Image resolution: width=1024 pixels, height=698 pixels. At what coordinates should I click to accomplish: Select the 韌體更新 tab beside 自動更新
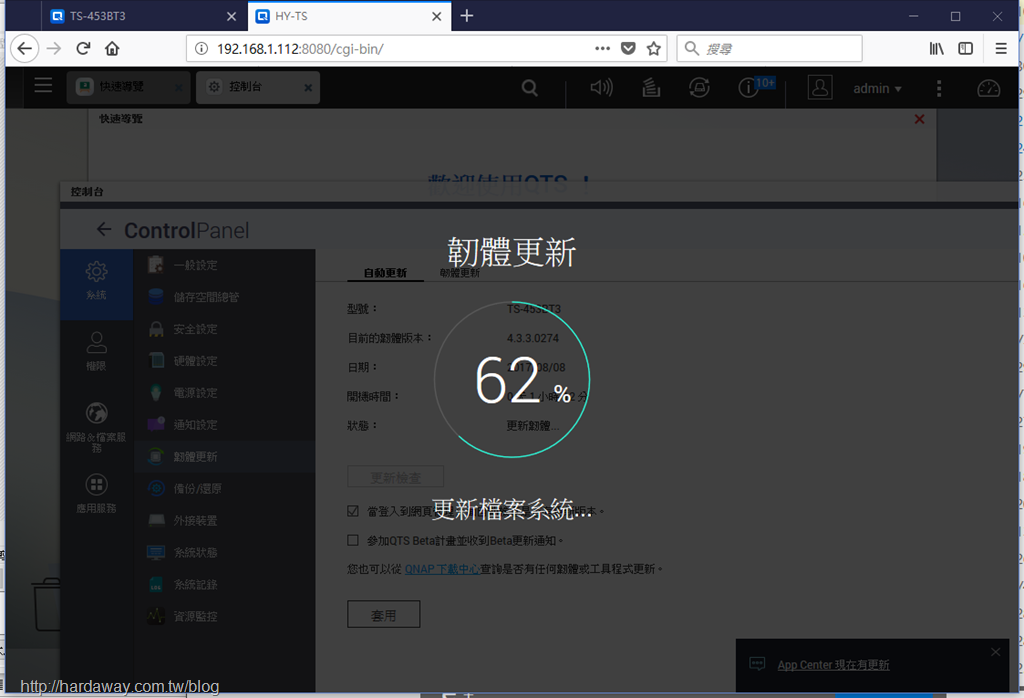click(460, 273)
